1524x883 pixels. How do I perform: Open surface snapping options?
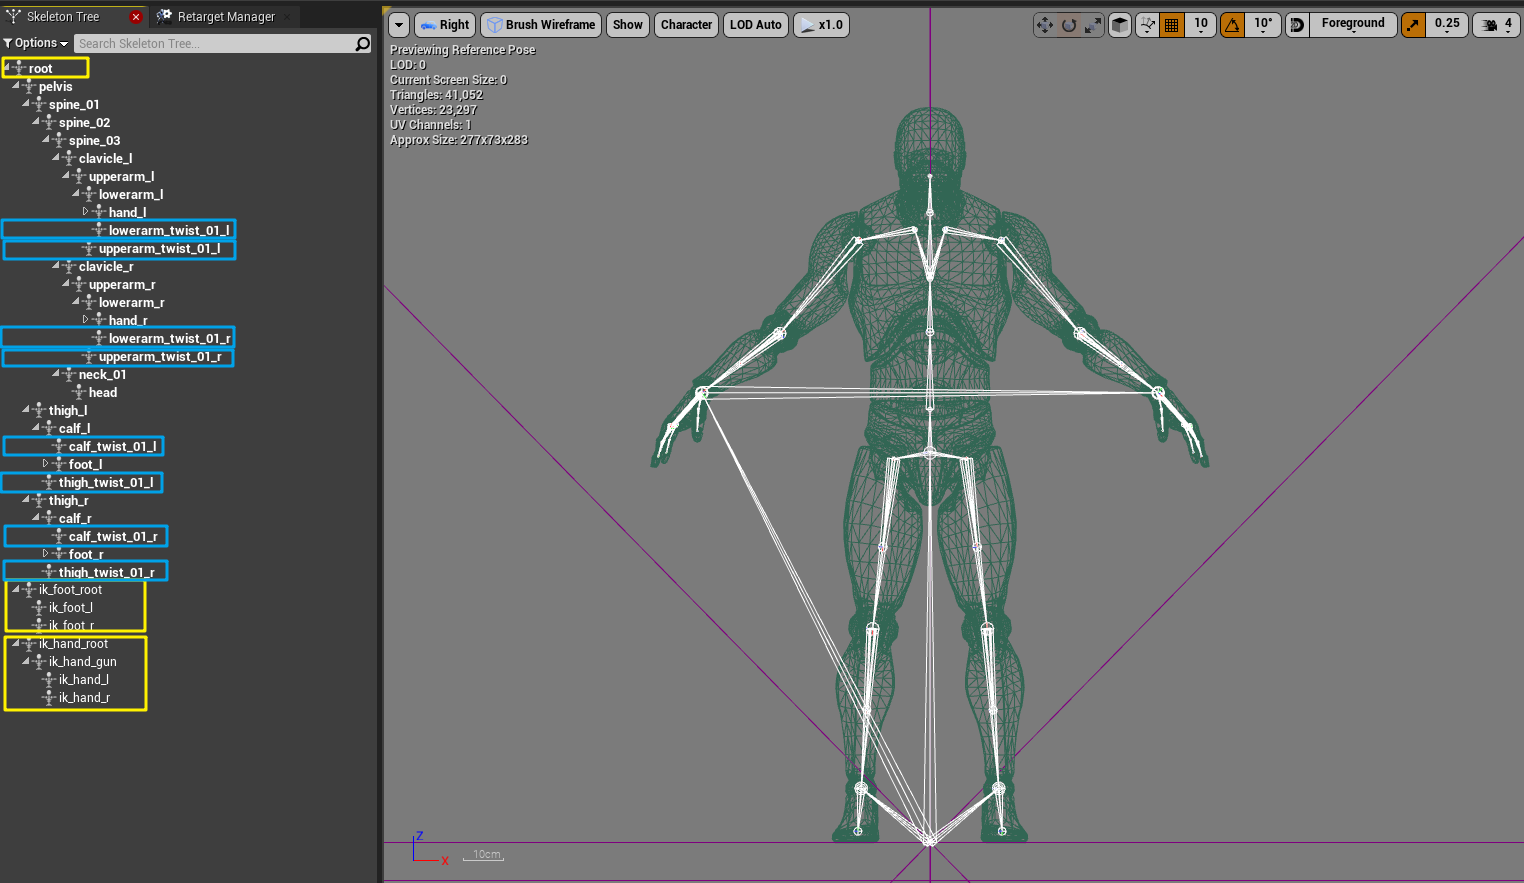point(1148,25)
